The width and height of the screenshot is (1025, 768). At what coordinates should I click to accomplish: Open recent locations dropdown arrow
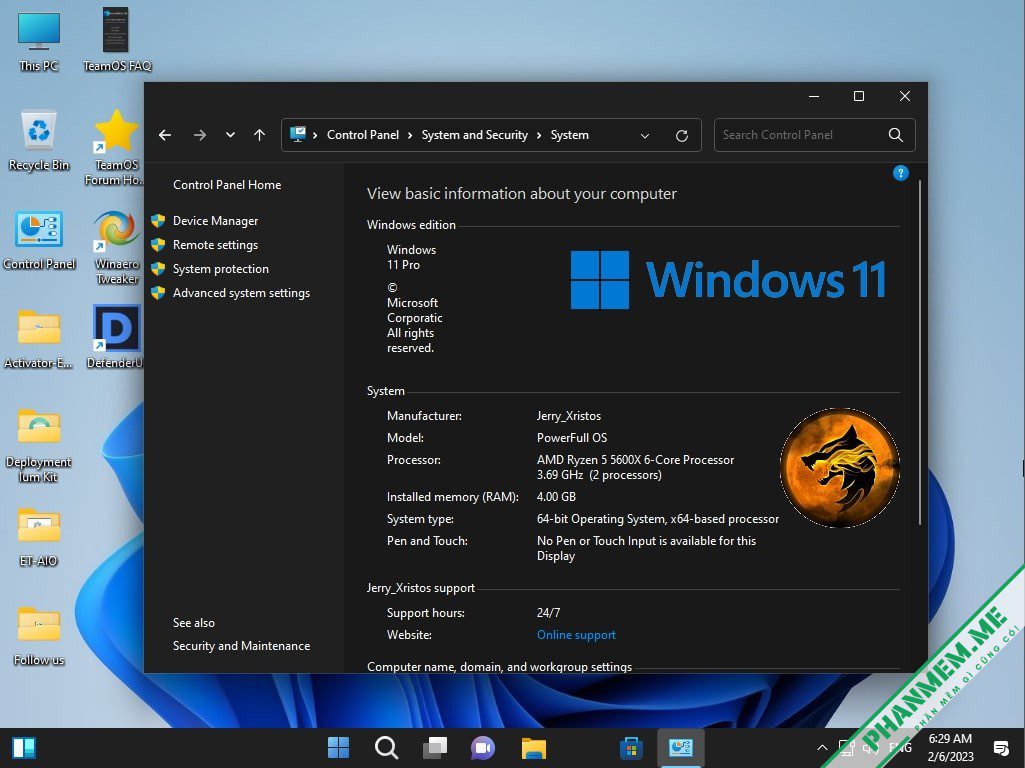[230, 135]
